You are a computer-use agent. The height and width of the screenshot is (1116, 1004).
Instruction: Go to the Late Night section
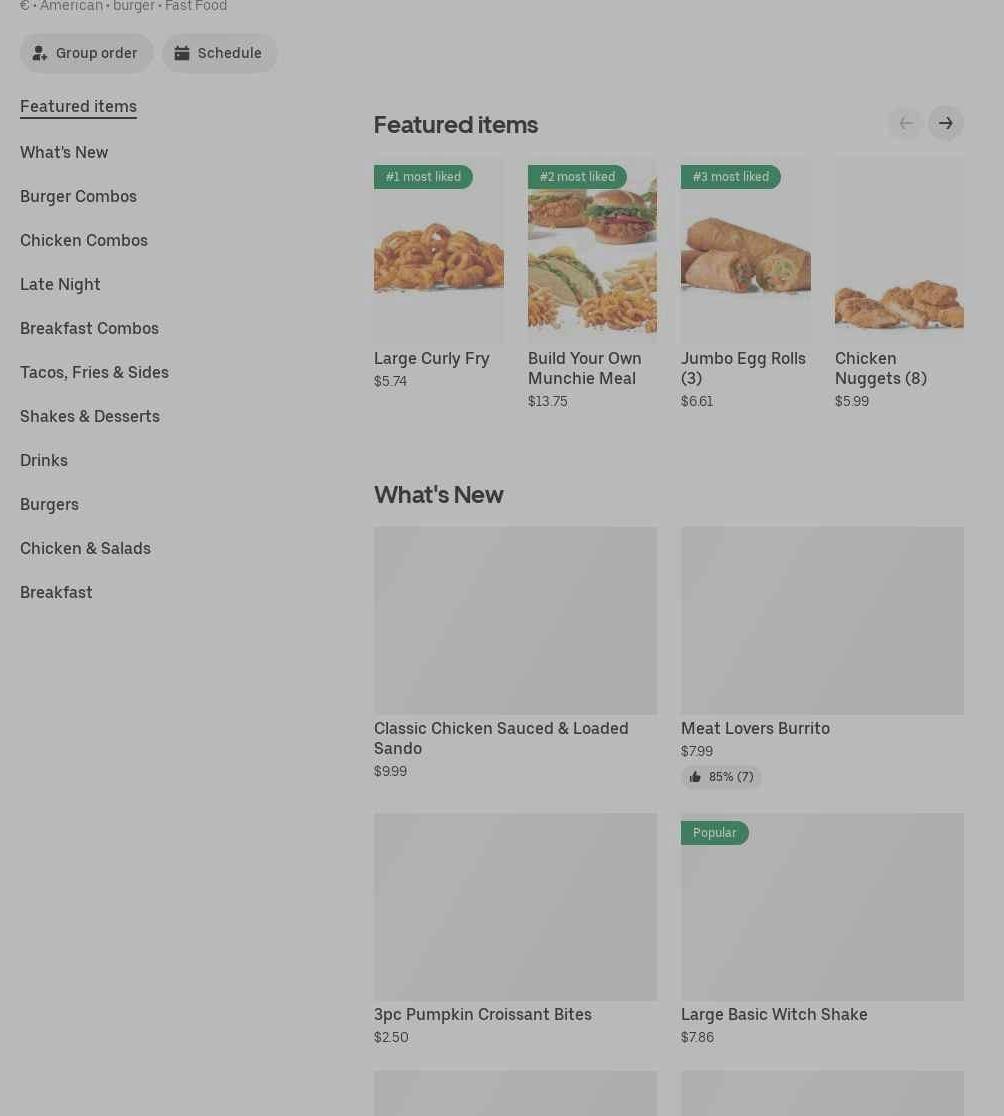(60, 284)
